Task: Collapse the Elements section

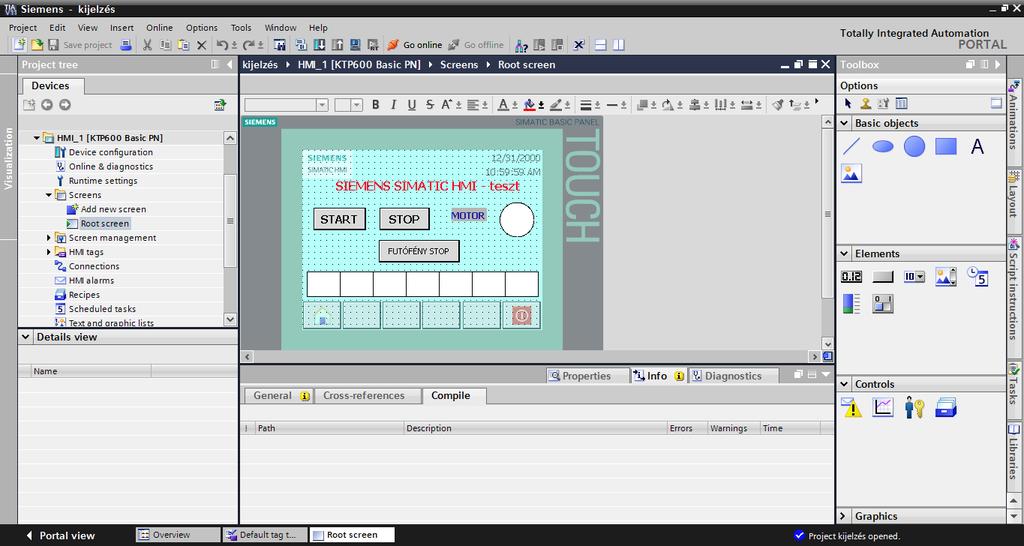Action: pyautogui.click(x=844, y=253)
